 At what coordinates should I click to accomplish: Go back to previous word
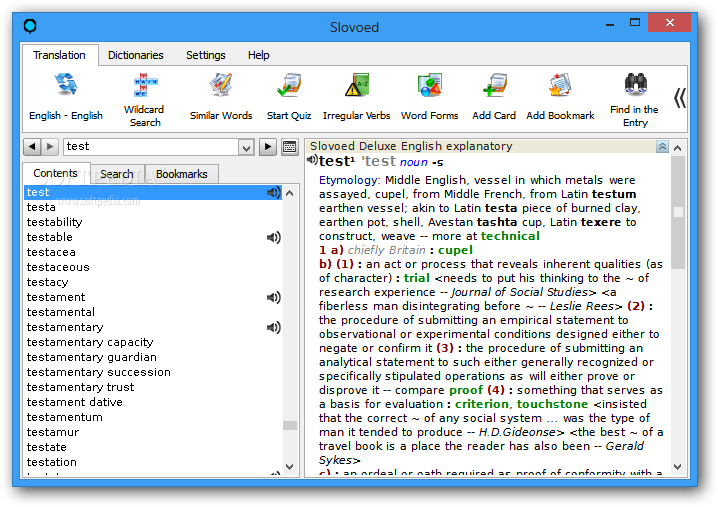[x=32, y=147]
